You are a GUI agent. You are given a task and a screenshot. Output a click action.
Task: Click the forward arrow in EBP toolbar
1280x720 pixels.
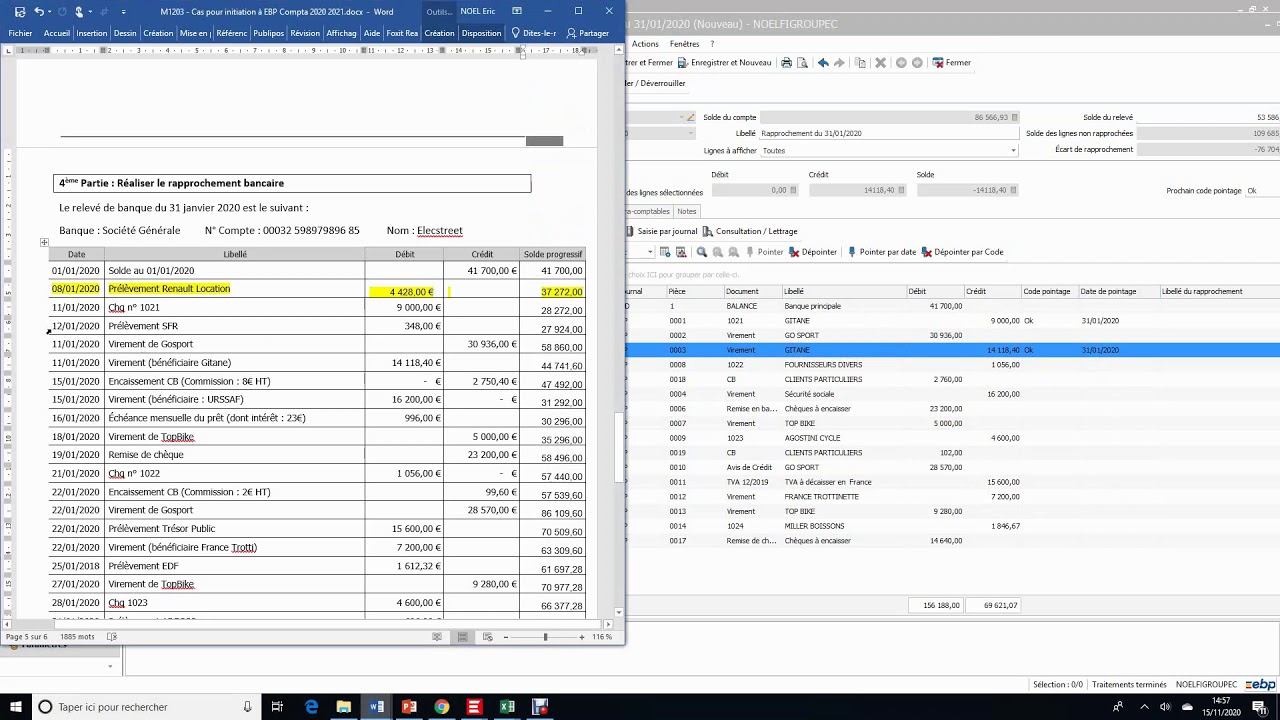(x=839, y=63)
